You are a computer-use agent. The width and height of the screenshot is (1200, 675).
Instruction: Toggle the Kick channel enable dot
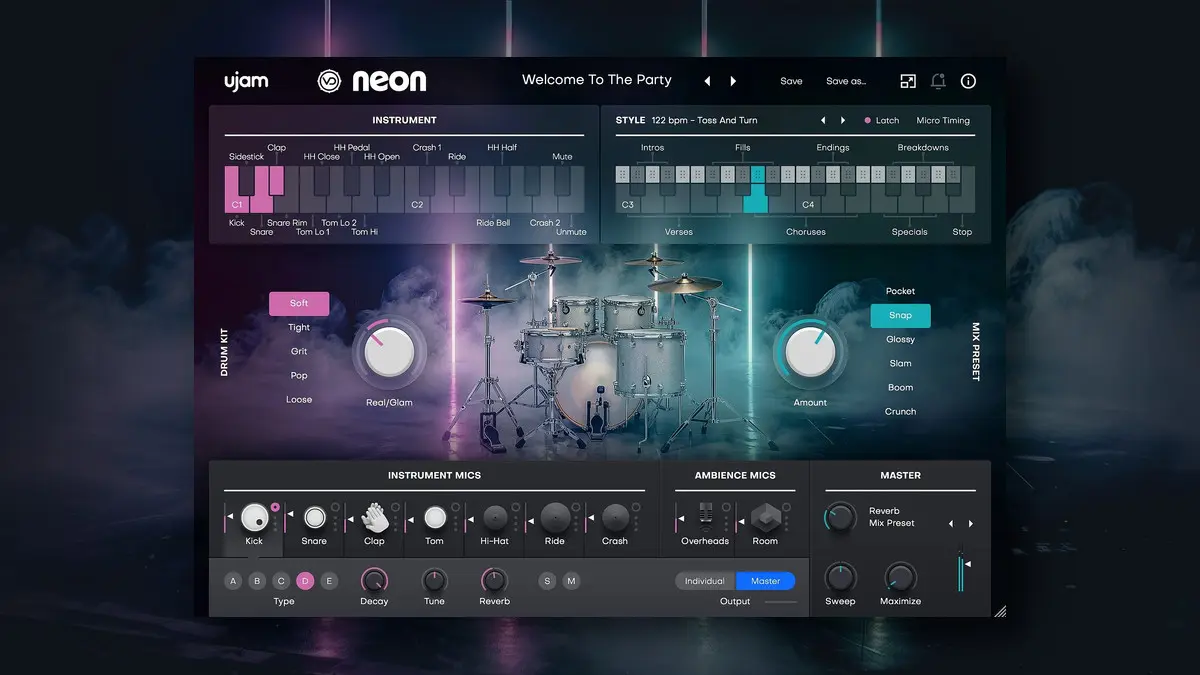(x=275, y=507)
